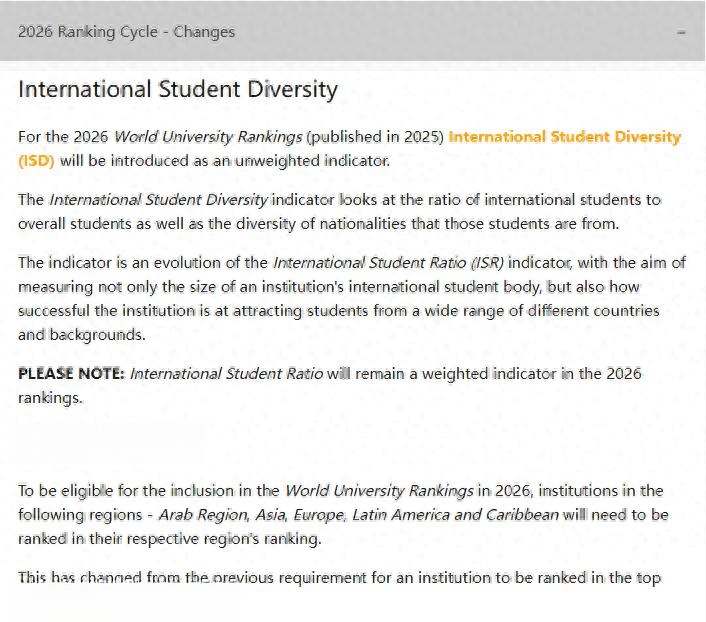This screenshot has width=706, height=622.
Task: Click 'will be introduced as an unweighted indicator.'
Action: [x=225, y=160]
